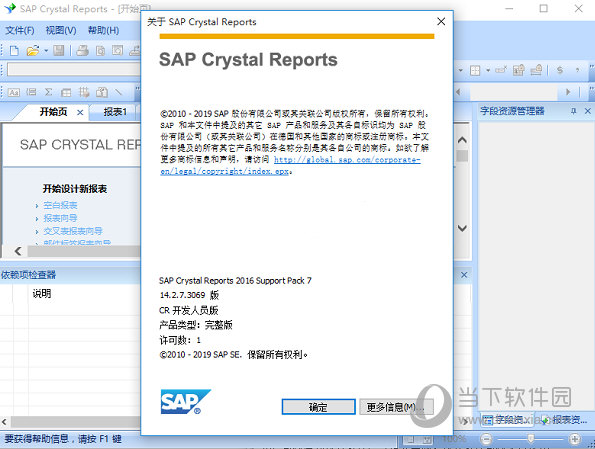Image resolution: width=595 pixels, height=449 pixels.
Task: Expand the Open file dropdown arrow
Action: pyautogui.click(x=46, y=51)
